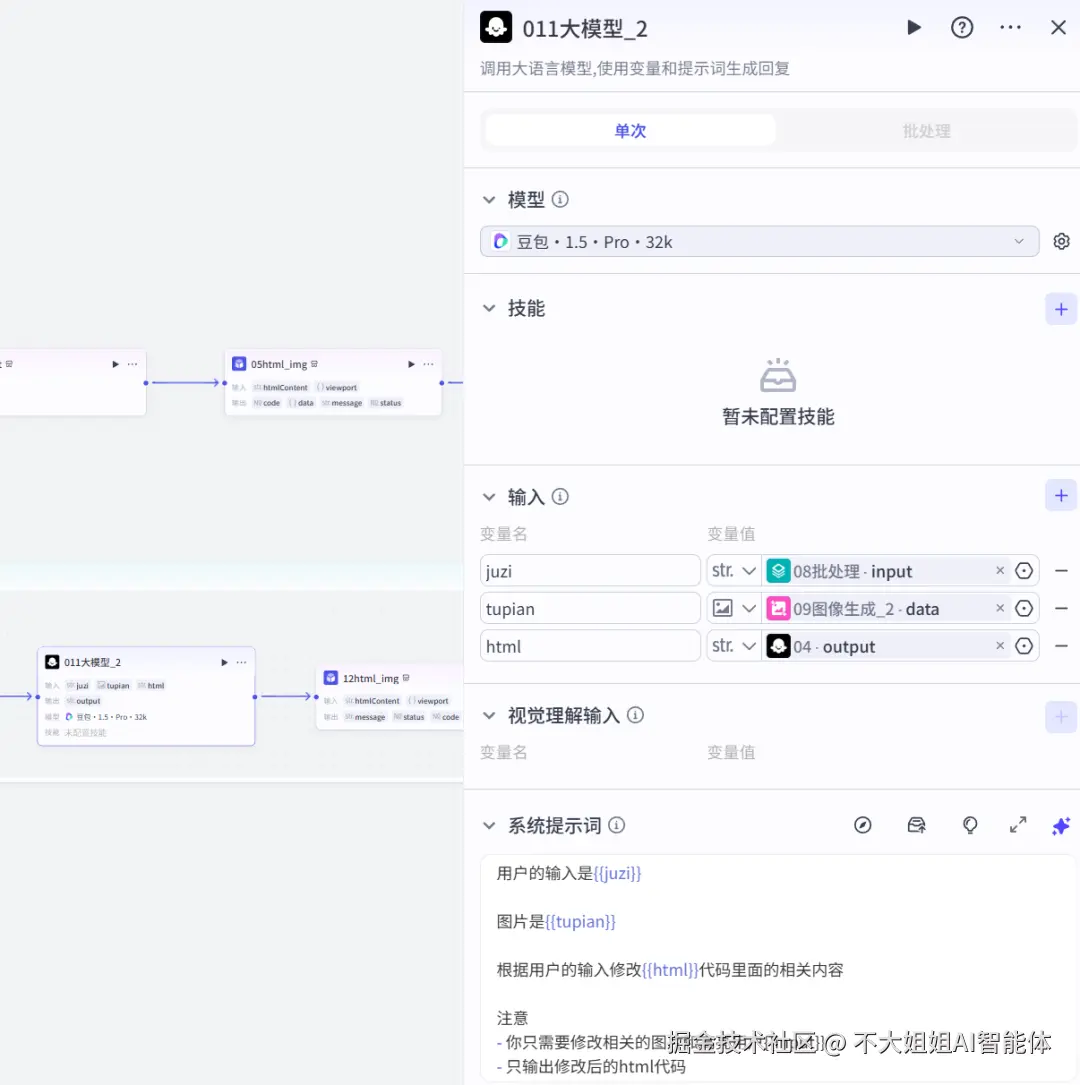Image resolution: width=1080 pixels, height=1085 pixels.
Task: Run the 05html_img node on canvas
Action: point(411,364)
